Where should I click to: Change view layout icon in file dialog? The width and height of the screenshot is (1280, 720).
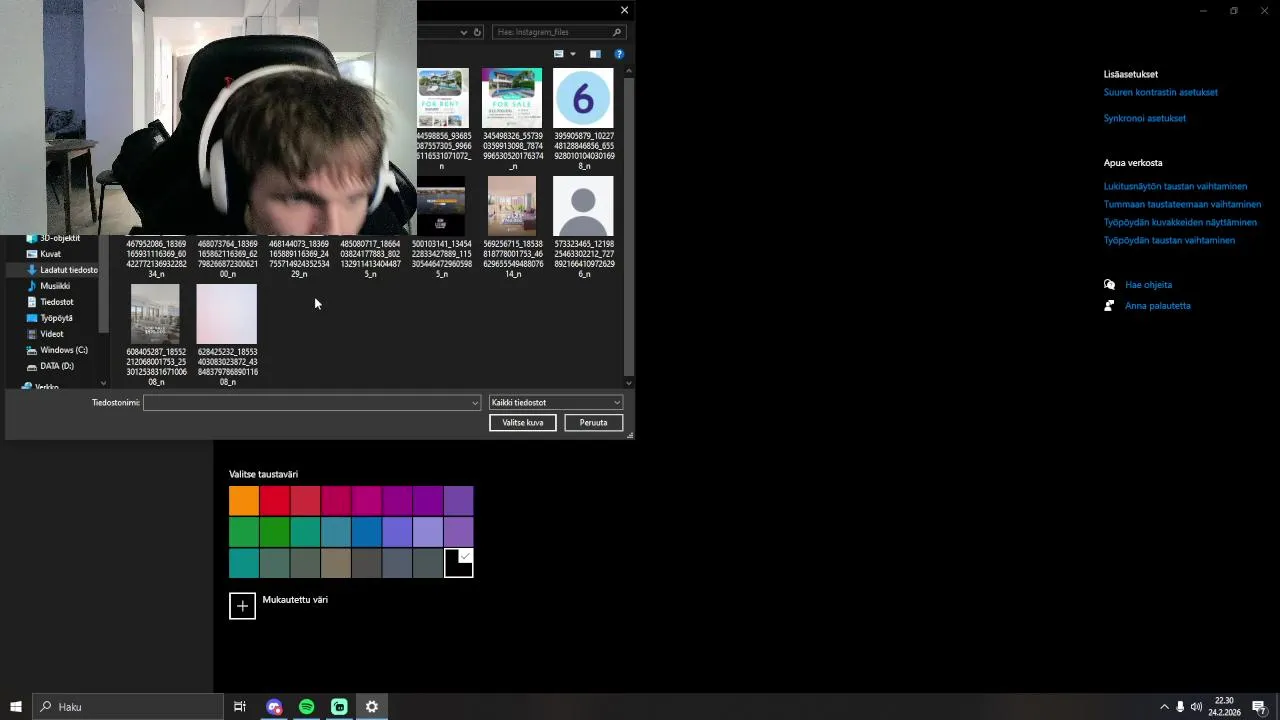coord(559,54)
